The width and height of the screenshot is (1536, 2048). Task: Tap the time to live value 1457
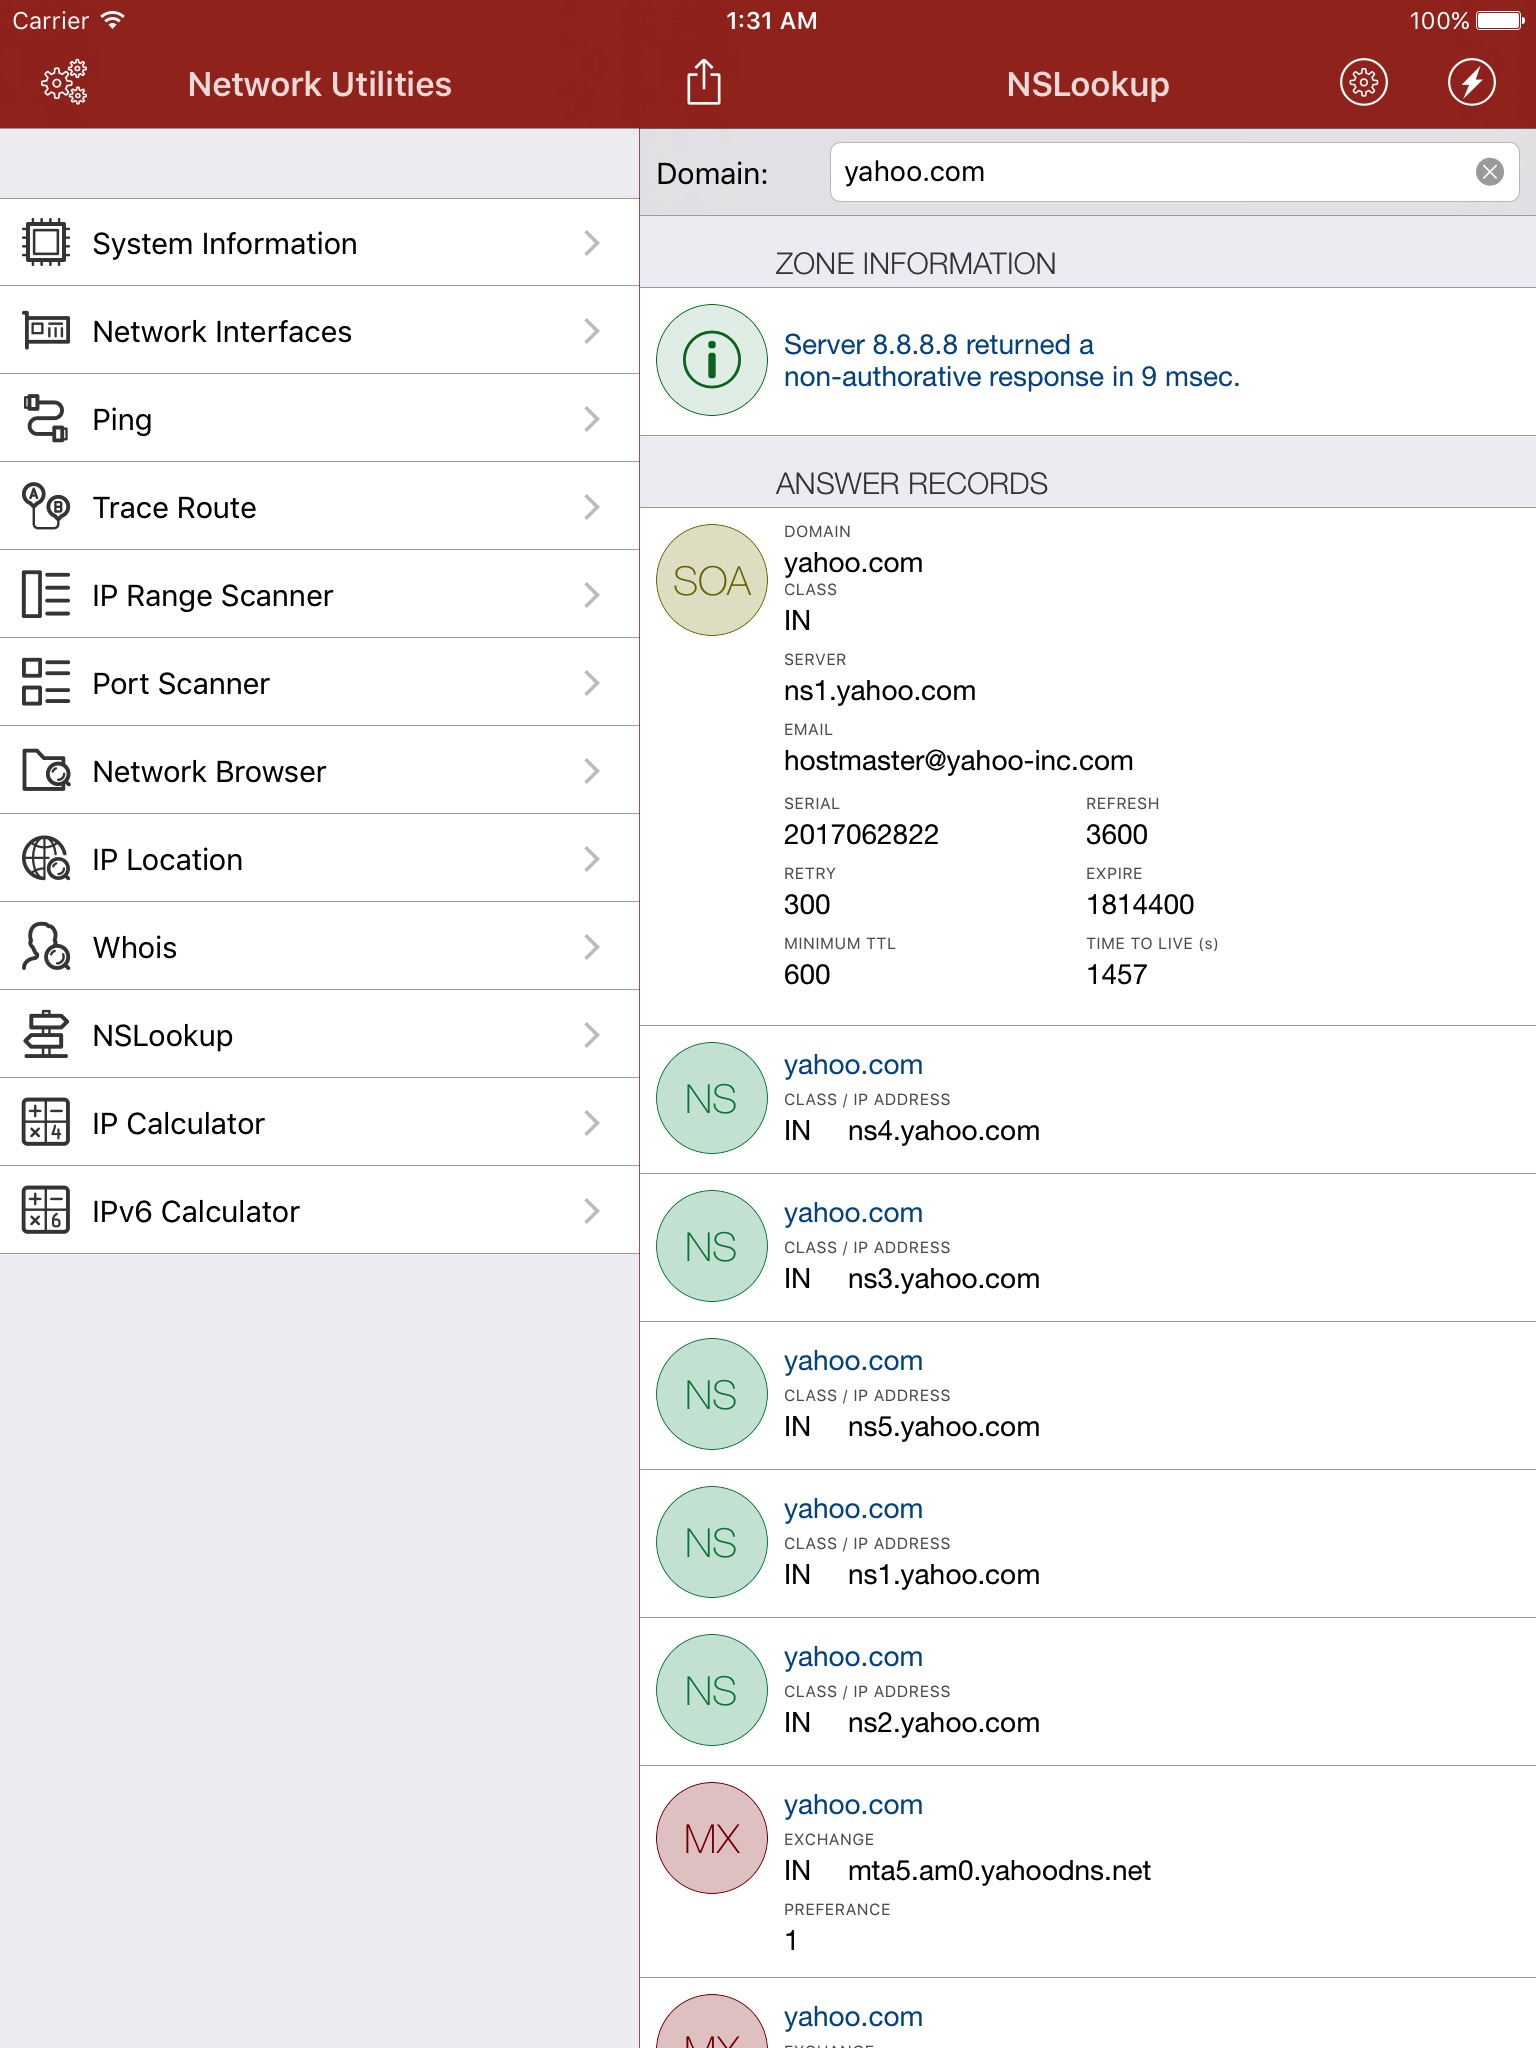pos(1116,975)
